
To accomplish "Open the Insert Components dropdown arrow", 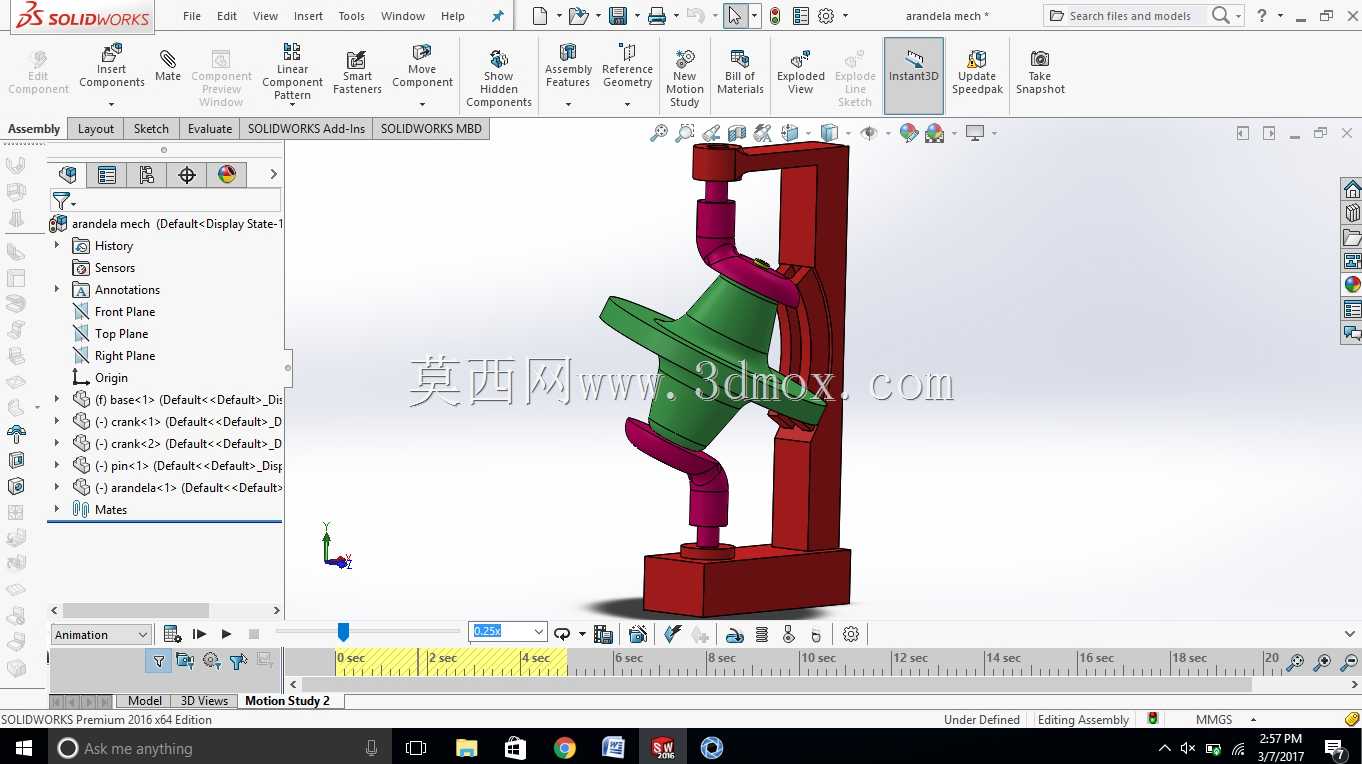I will click(112, 104).
